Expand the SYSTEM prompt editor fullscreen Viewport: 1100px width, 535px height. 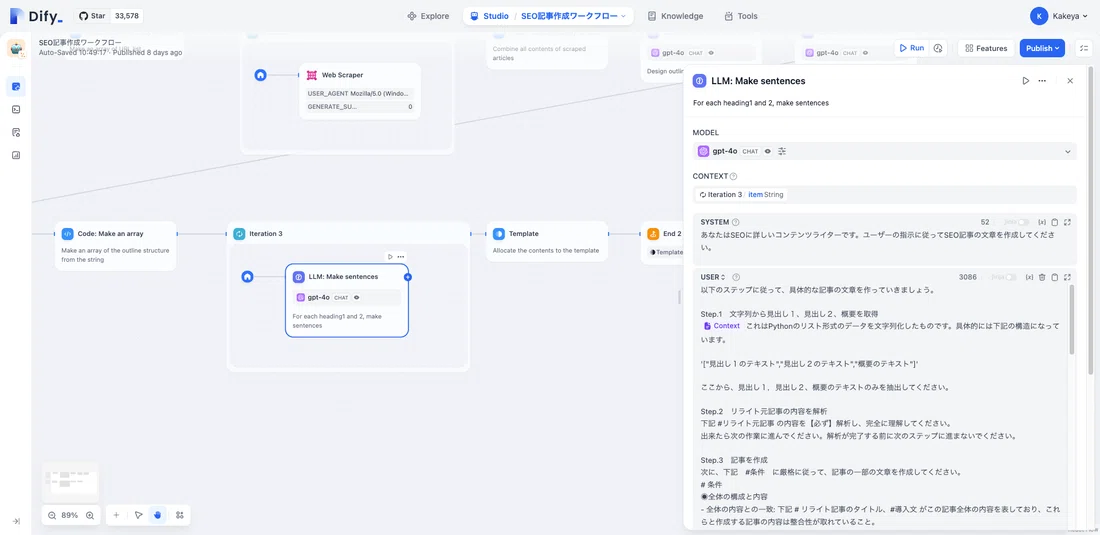point(1068,222)
